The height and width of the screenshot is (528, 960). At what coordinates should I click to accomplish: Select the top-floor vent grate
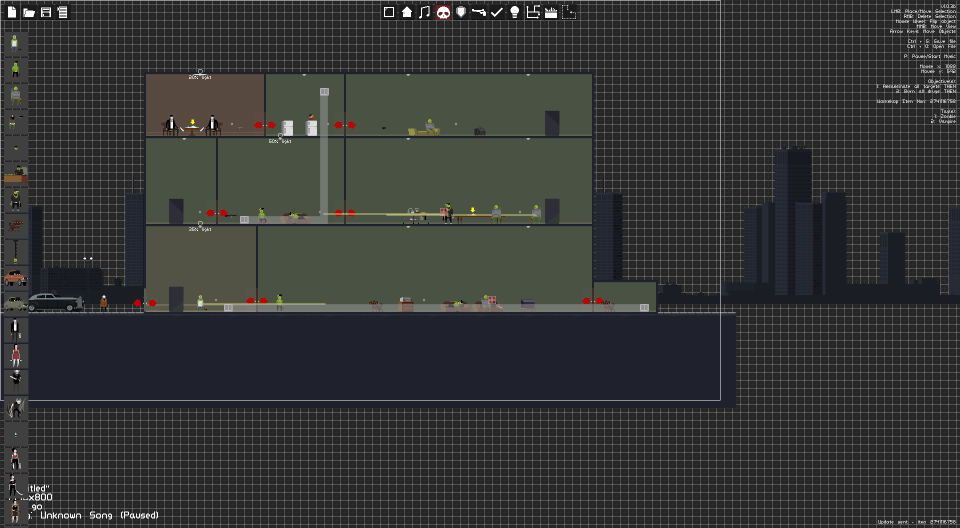tap(324, 92)
